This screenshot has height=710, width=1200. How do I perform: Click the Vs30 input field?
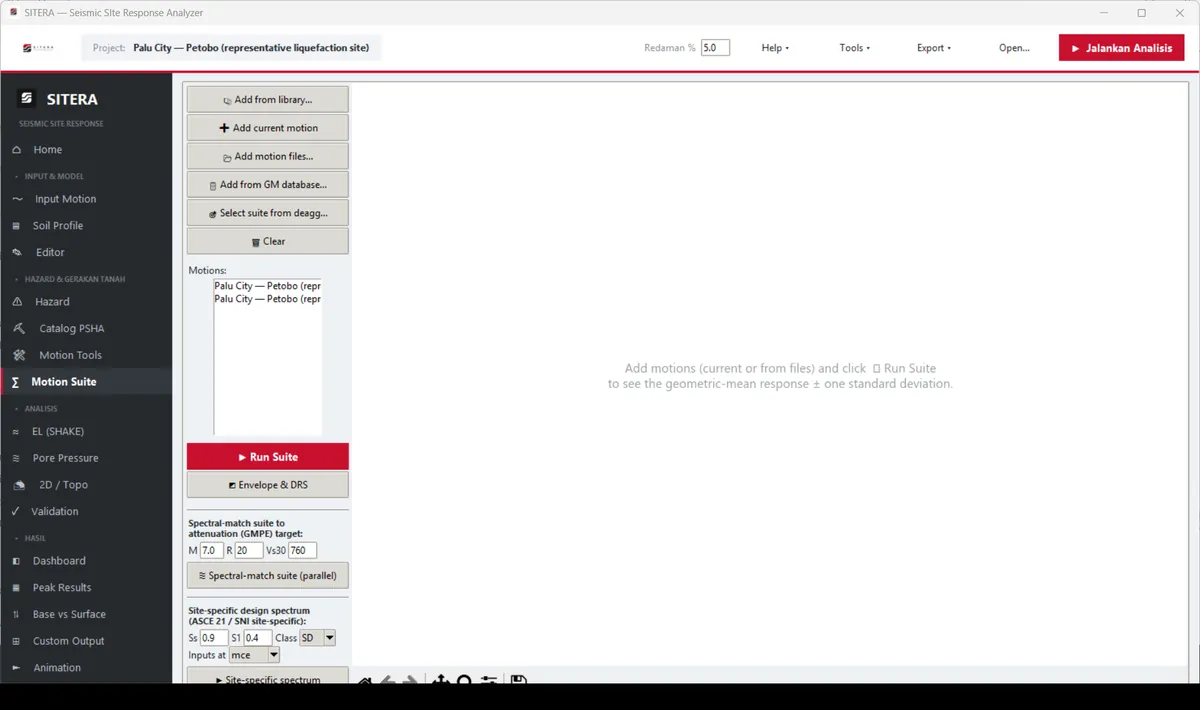pyautogui.click(x=302, y=551)
